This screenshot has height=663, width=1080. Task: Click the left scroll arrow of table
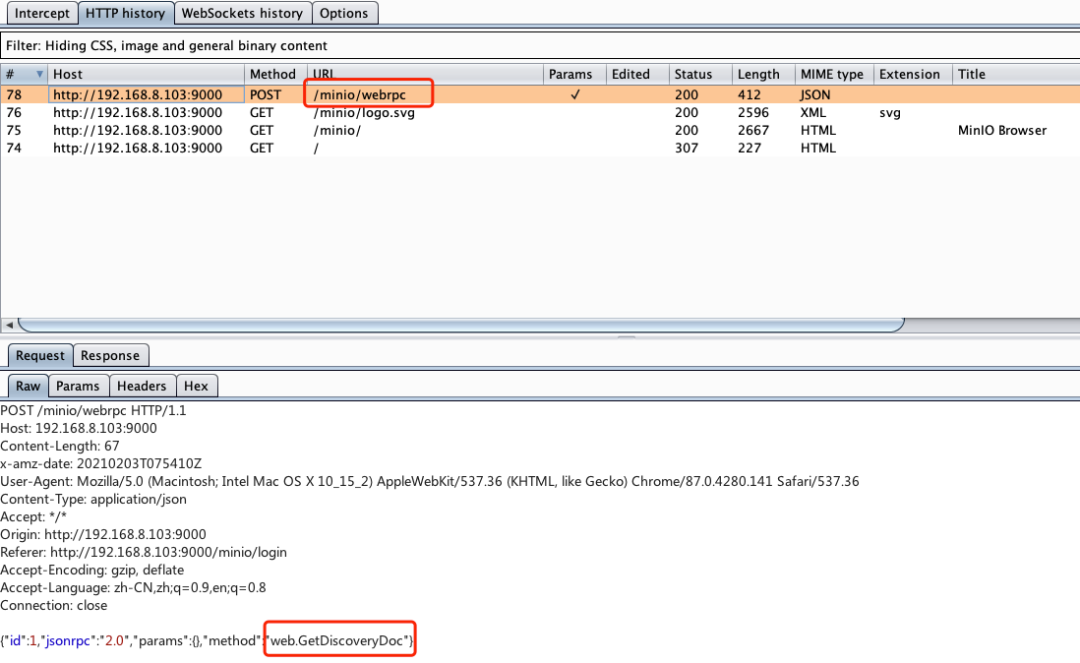8,325
